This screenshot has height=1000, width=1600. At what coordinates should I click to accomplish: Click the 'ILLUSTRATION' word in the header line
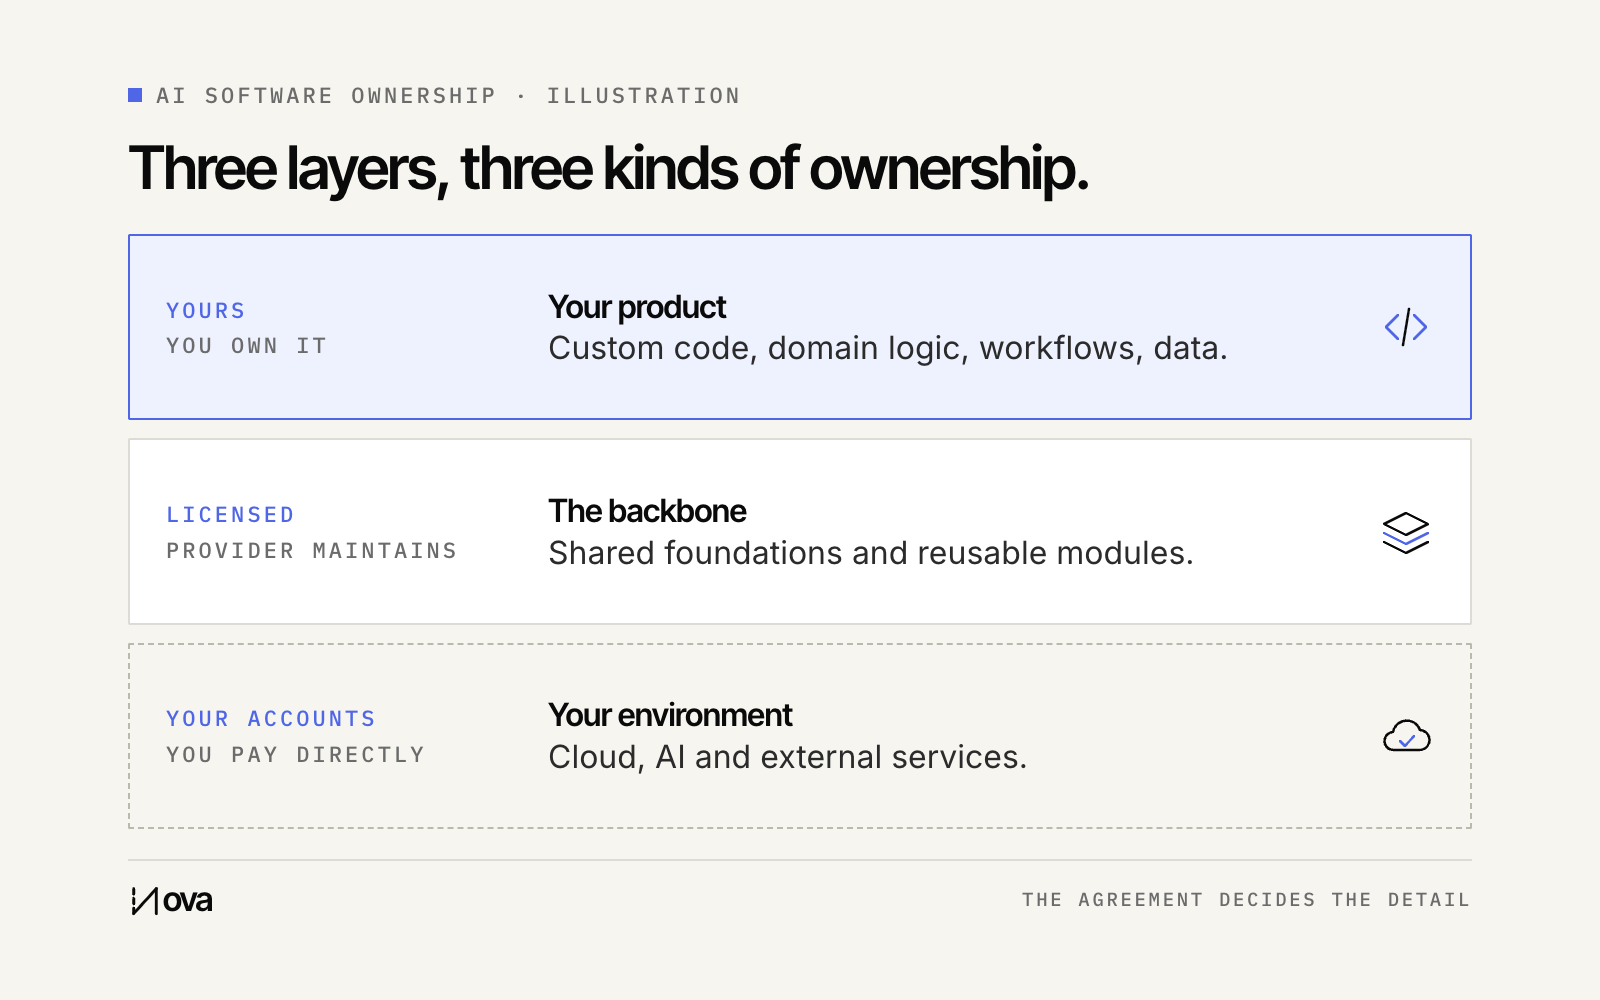(643, 96)
